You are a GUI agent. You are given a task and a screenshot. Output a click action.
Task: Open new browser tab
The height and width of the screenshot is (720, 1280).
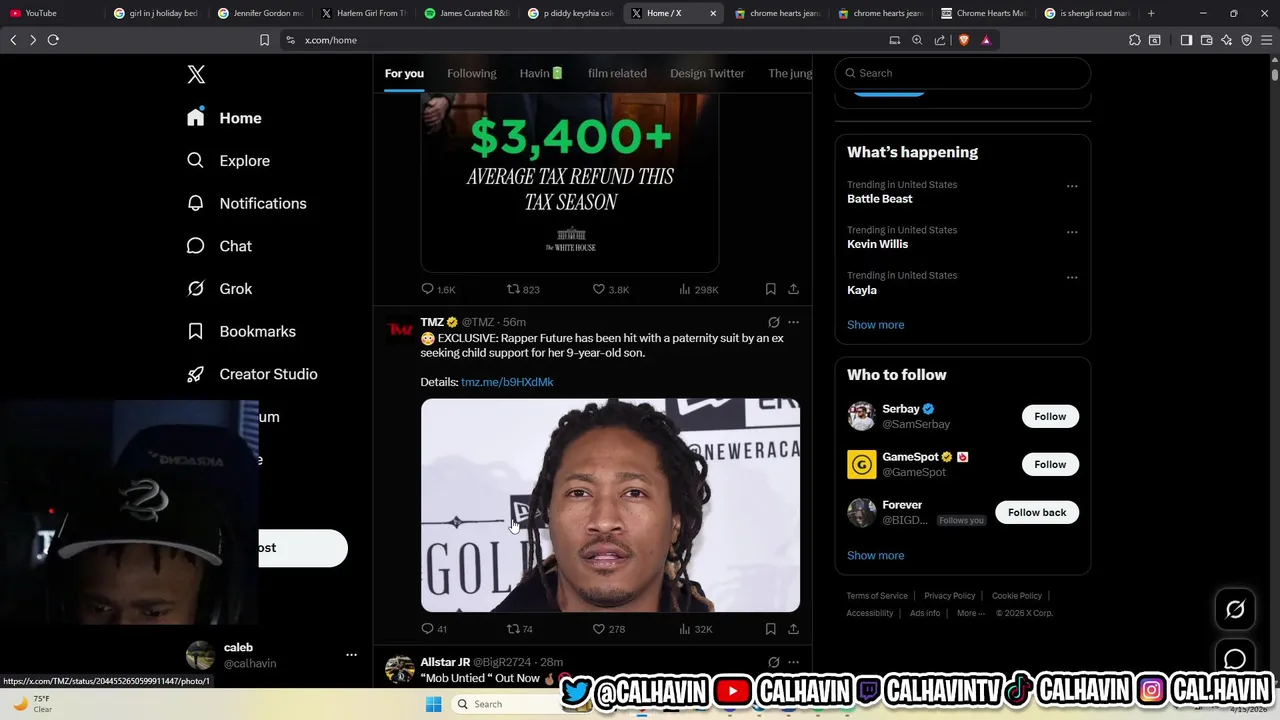1151,13
